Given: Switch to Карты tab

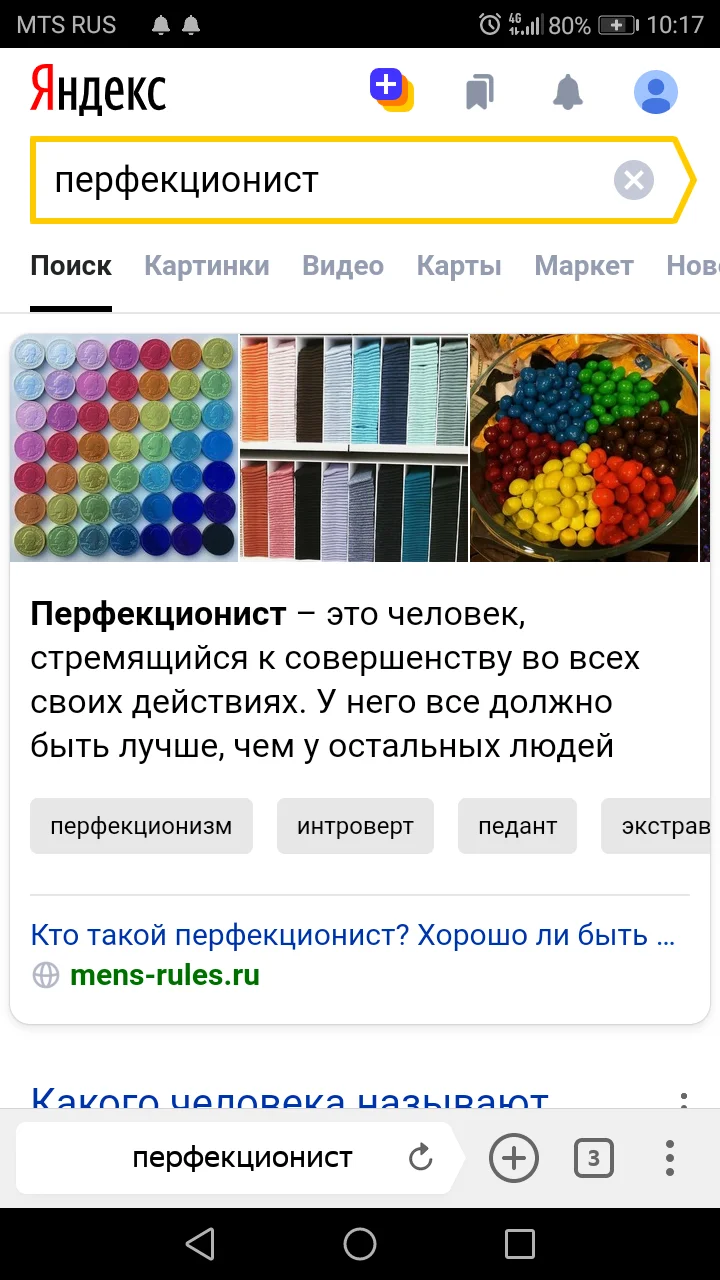Looking at the screenshot, I should (459, 265).
